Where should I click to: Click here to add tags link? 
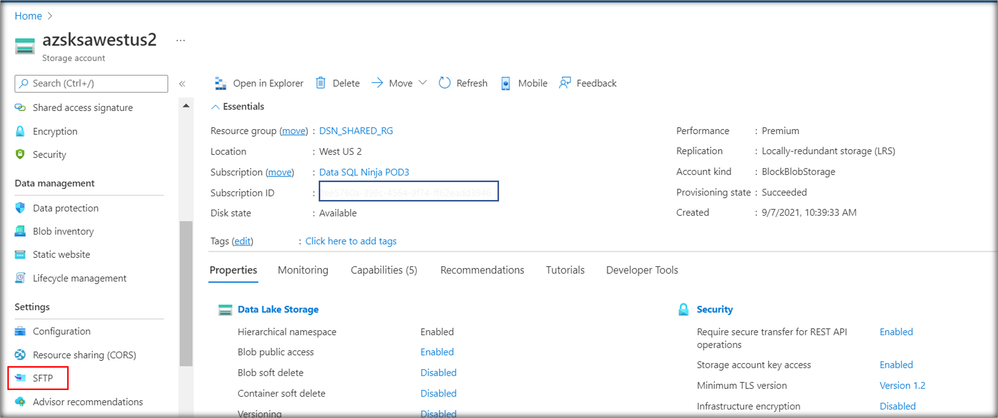[350, 241]
